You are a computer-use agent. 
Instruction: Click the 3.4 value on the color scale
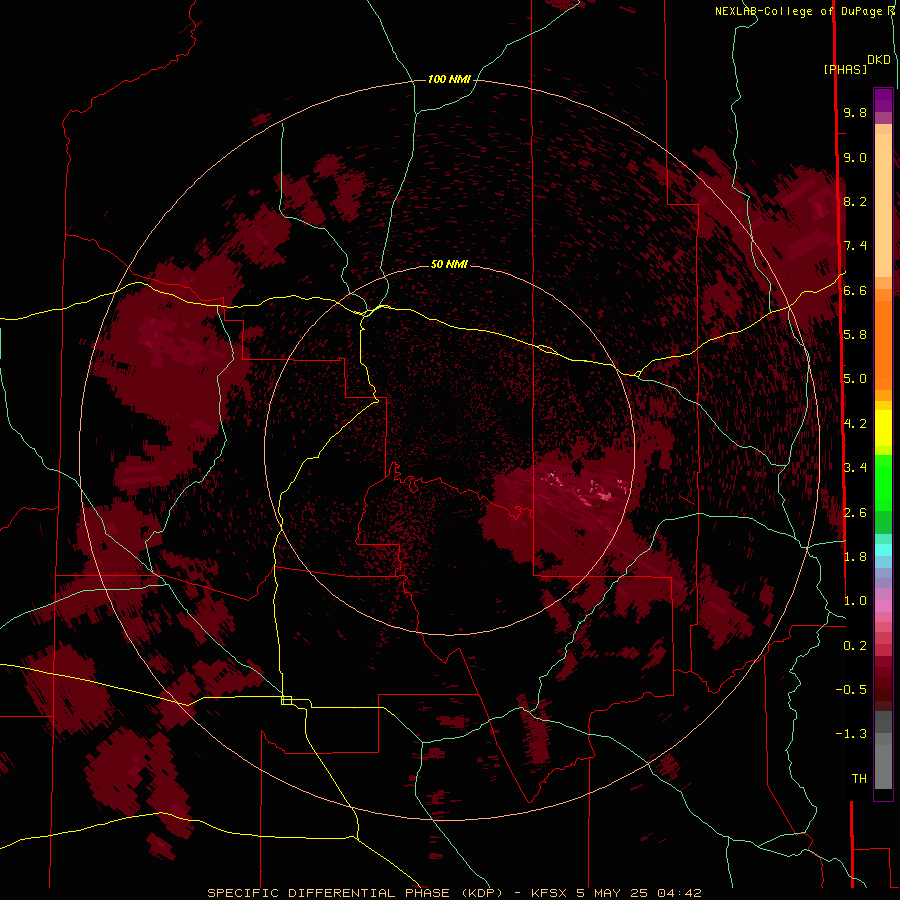click(855, 468)
